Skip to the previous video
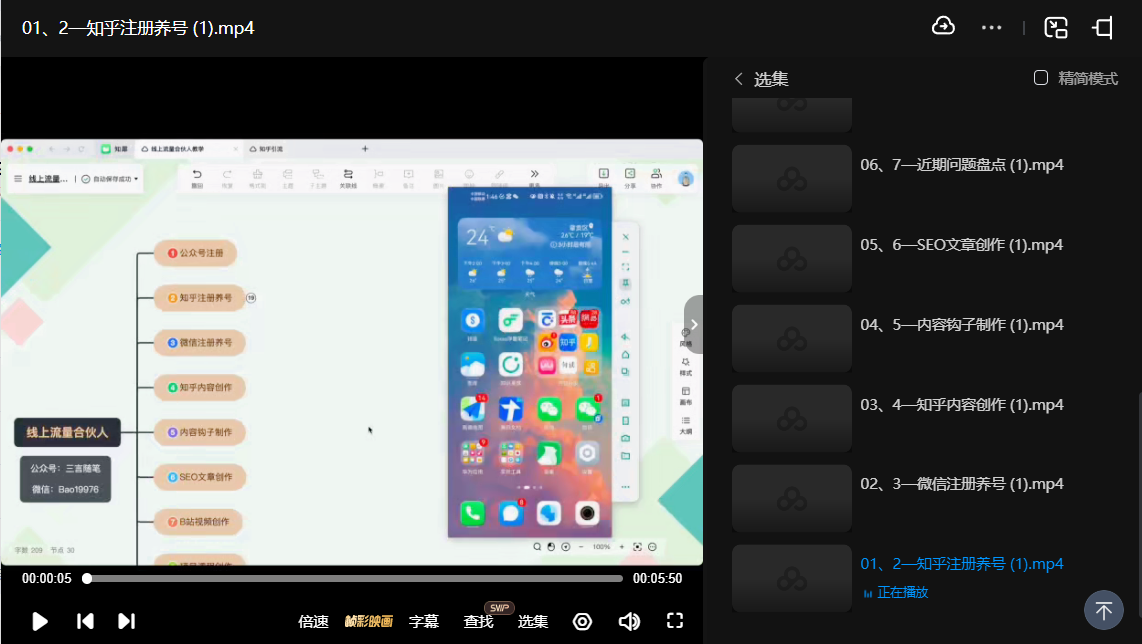This screenshot has height=644, width=1142. tap(85, 621)
